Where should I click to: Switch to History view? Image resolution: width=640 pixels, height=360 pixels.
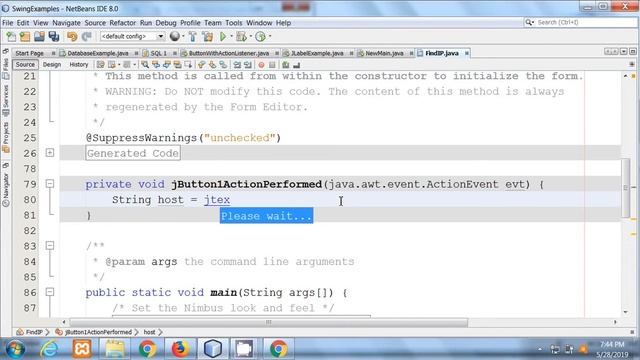coord(79,64)
